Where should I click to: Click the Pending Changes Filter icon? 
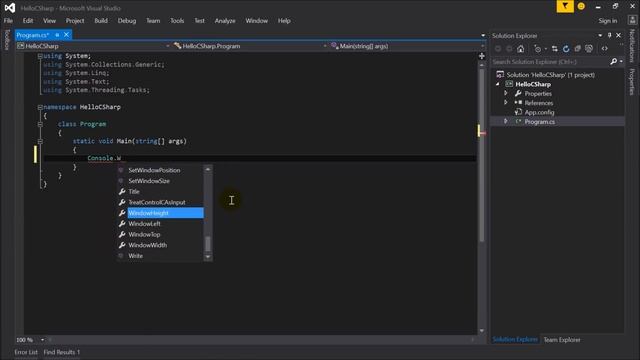[538, 49]
